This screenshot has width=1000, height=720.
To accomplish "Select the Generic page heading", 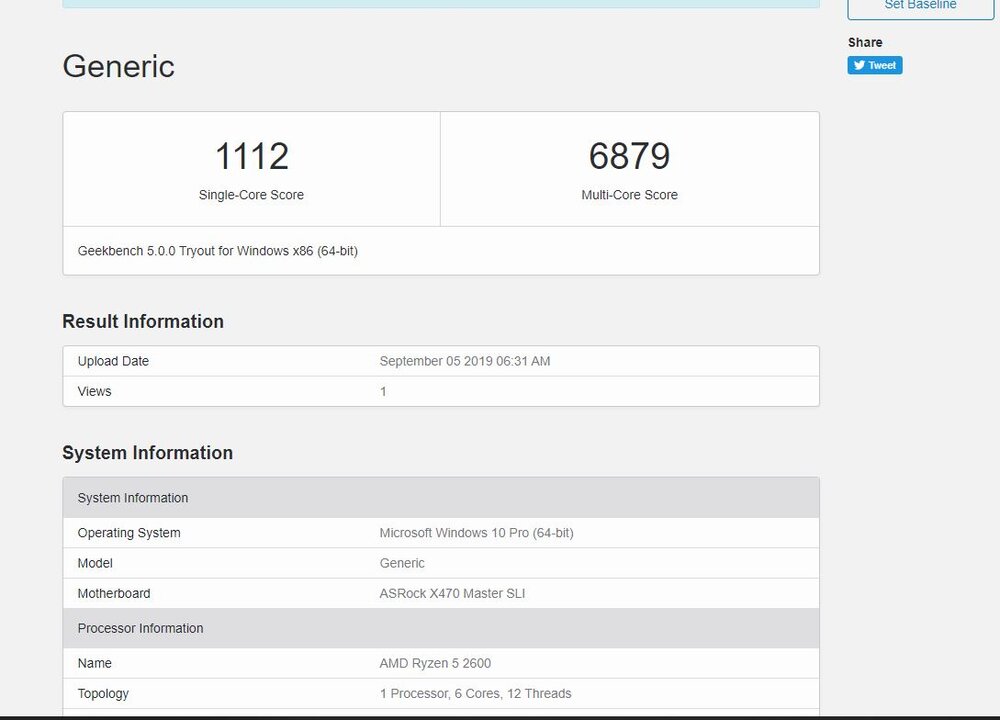I will [119, 66].
